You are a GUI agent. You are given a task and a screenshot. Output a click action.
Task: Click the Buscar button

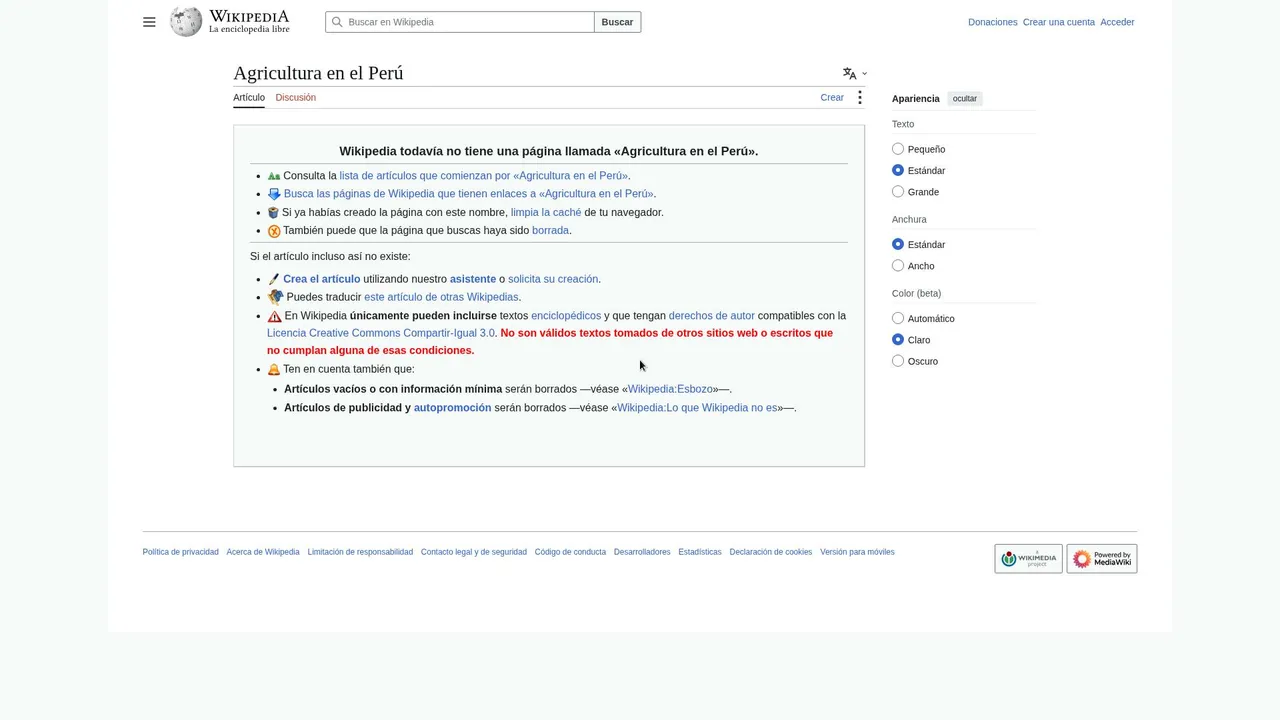tap(617, 22)
